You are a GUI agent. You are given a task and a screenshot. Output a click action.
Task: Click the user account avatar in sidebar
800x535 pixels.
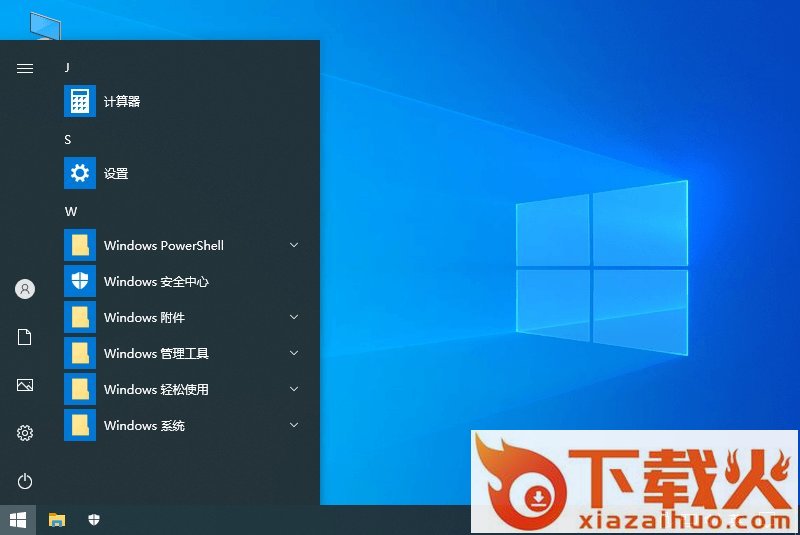[25, 289]
